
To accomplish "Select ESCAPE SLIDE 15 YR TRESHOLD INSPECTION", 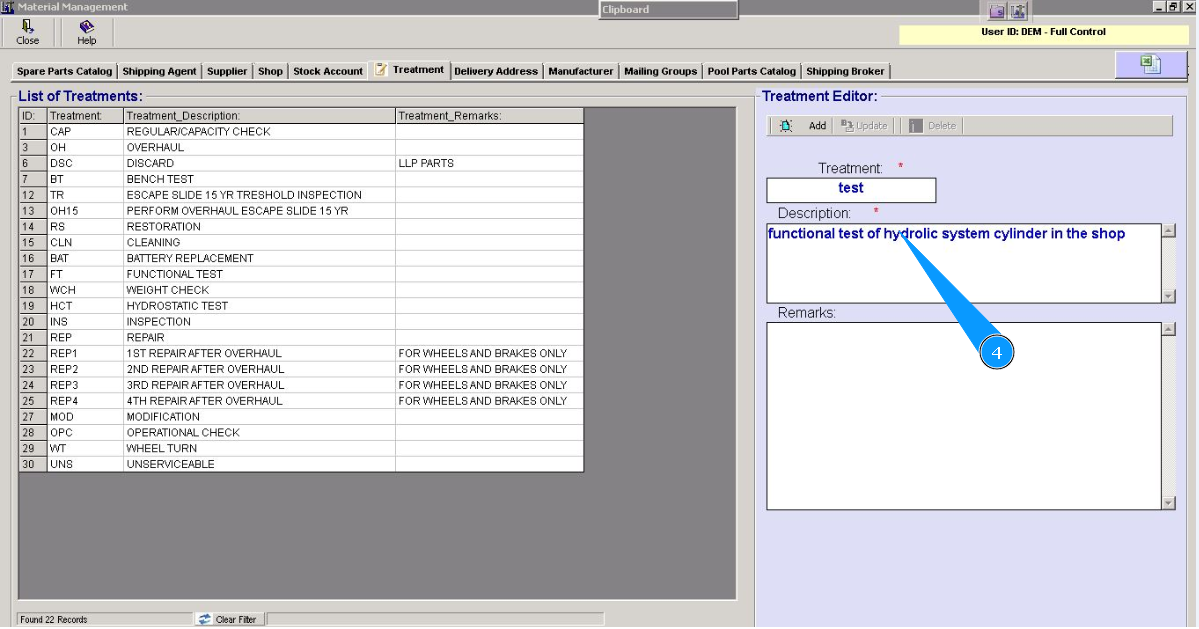I will [x=301, y=195].
